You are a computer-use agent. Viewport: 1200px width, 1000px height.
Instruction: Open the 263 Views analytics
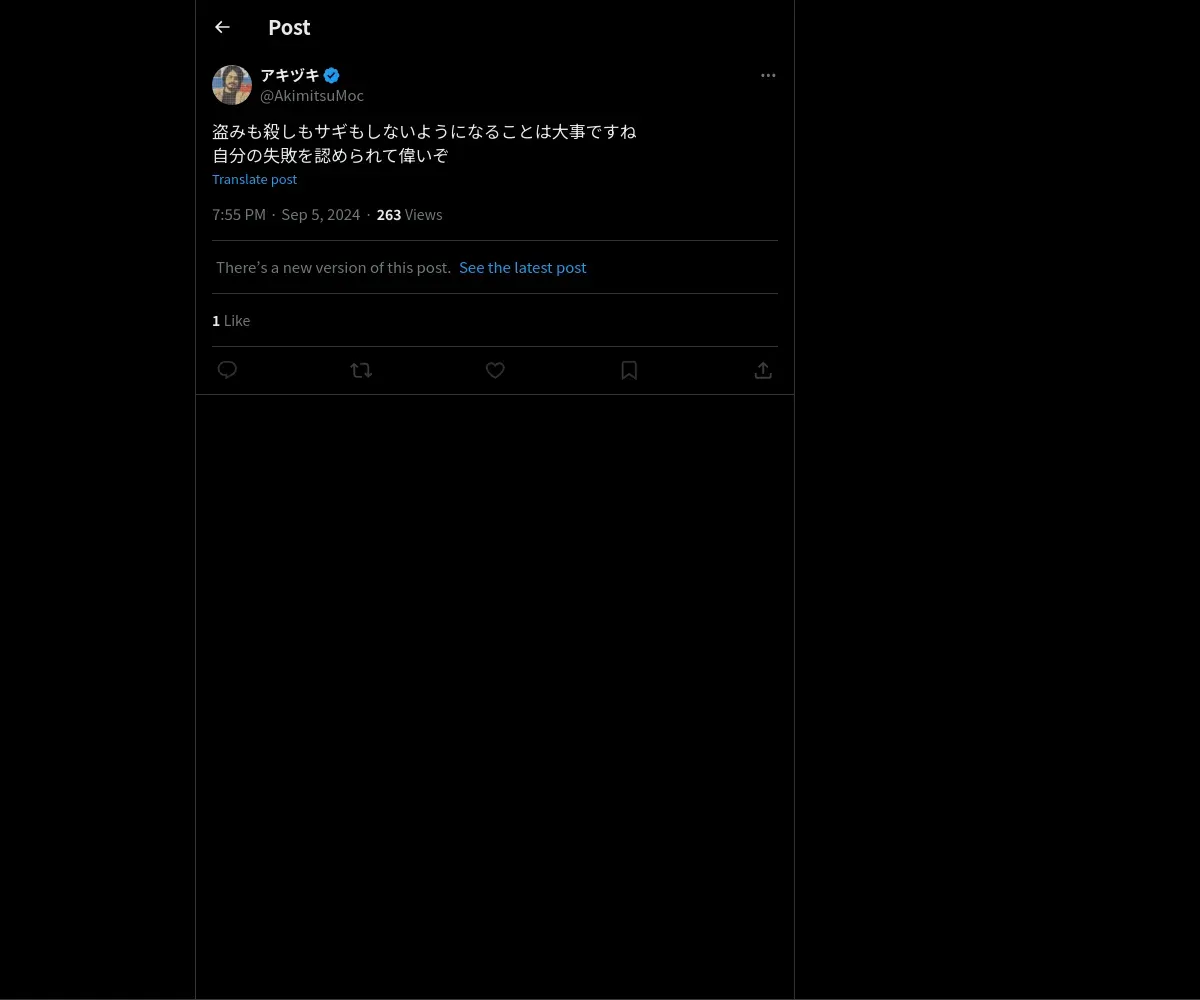pos(410,214)
